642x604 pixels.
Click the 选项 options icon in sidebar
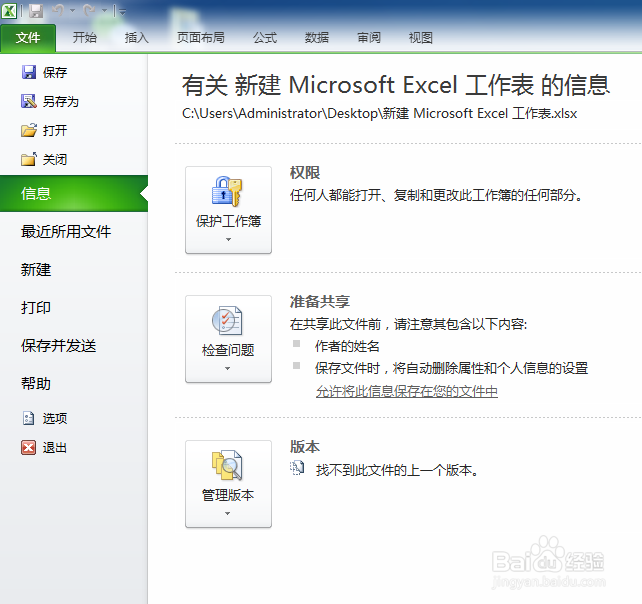pos(29,418)
